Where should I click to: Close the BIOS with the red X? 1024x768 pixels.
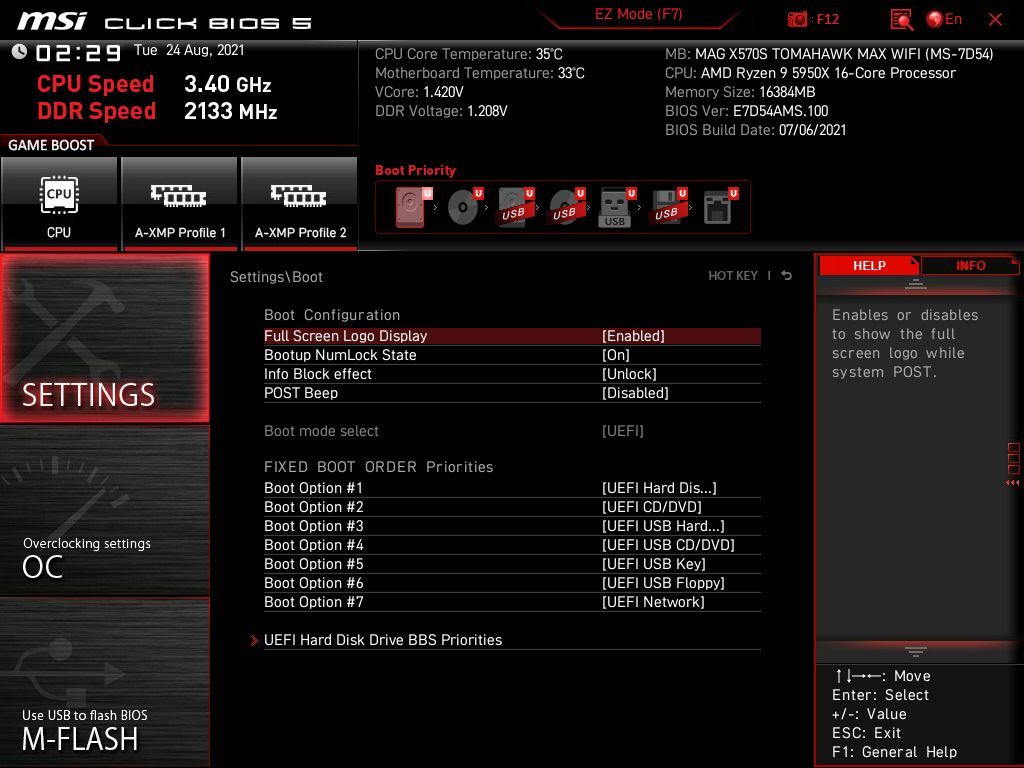pyautogui.click(x=995, y=20)
